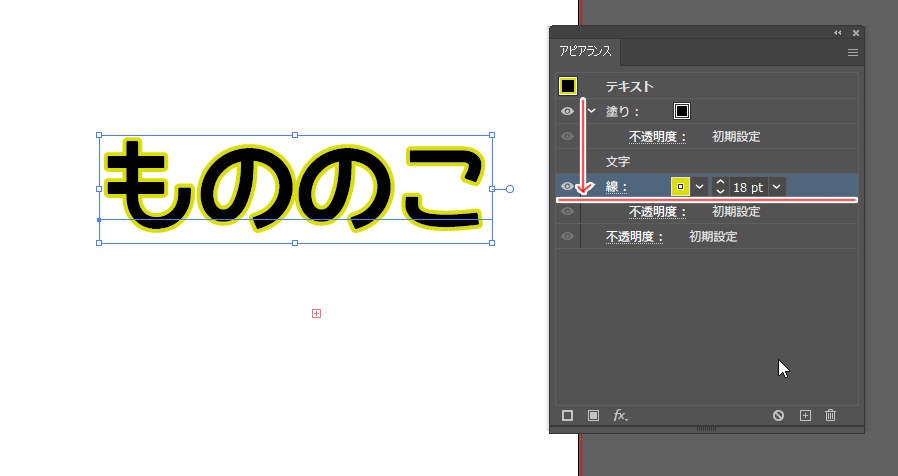The height and width of the screenshot is (476, 898).
Task: Collapse the 塗り fill row chevron
Action: [591, 111]
